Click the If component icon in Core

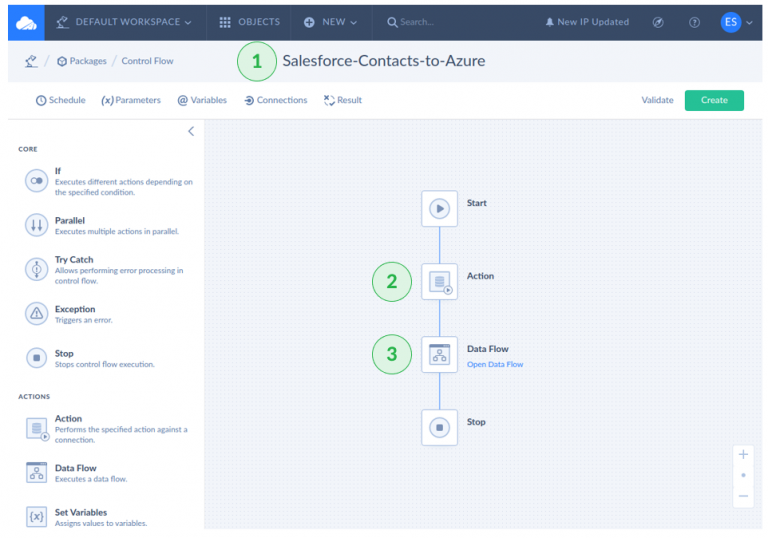(37, 180)
